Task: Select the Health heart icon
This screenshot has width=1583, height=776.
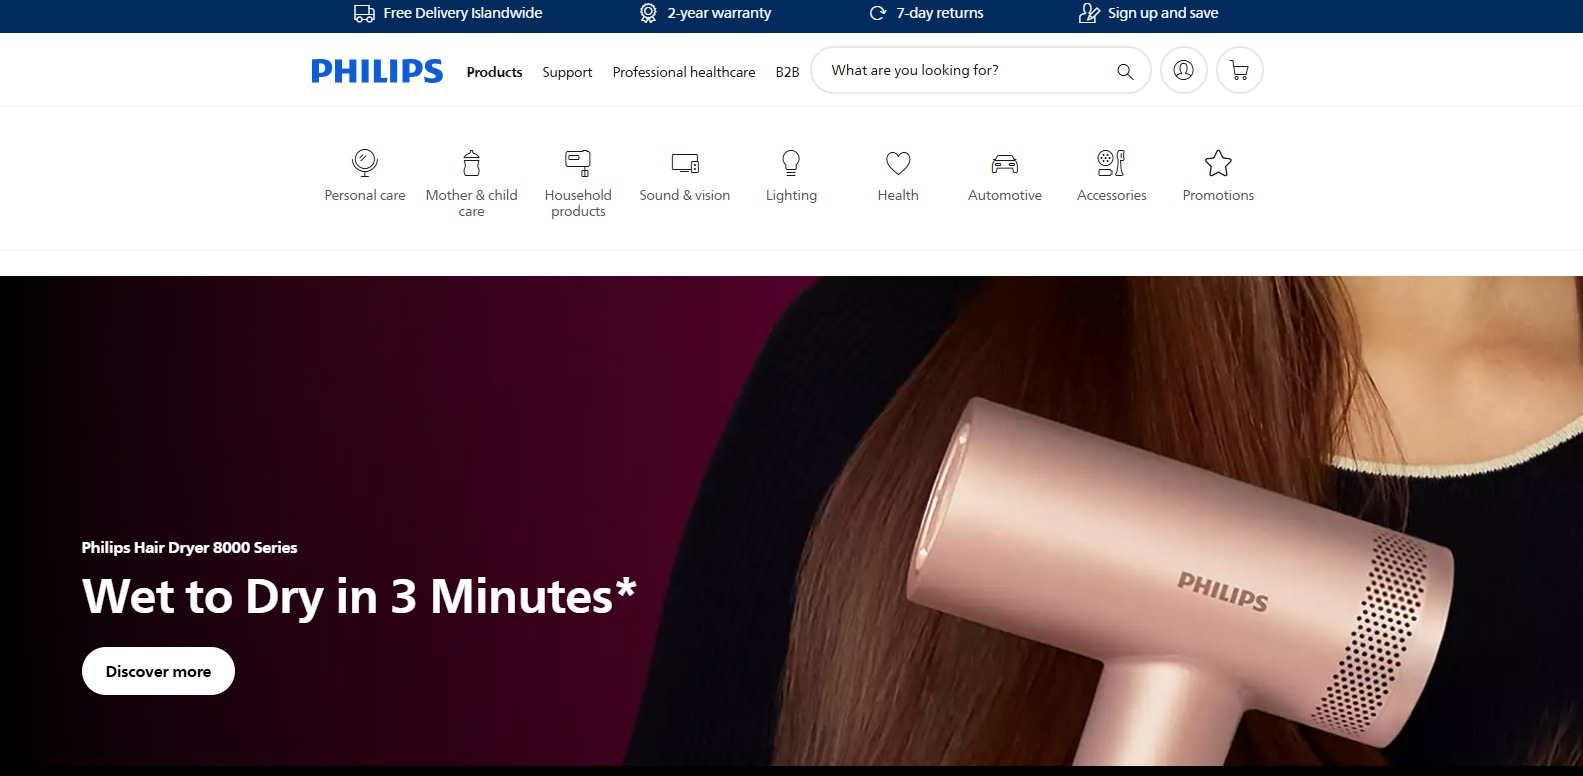Action: click(x=898, y=163)
